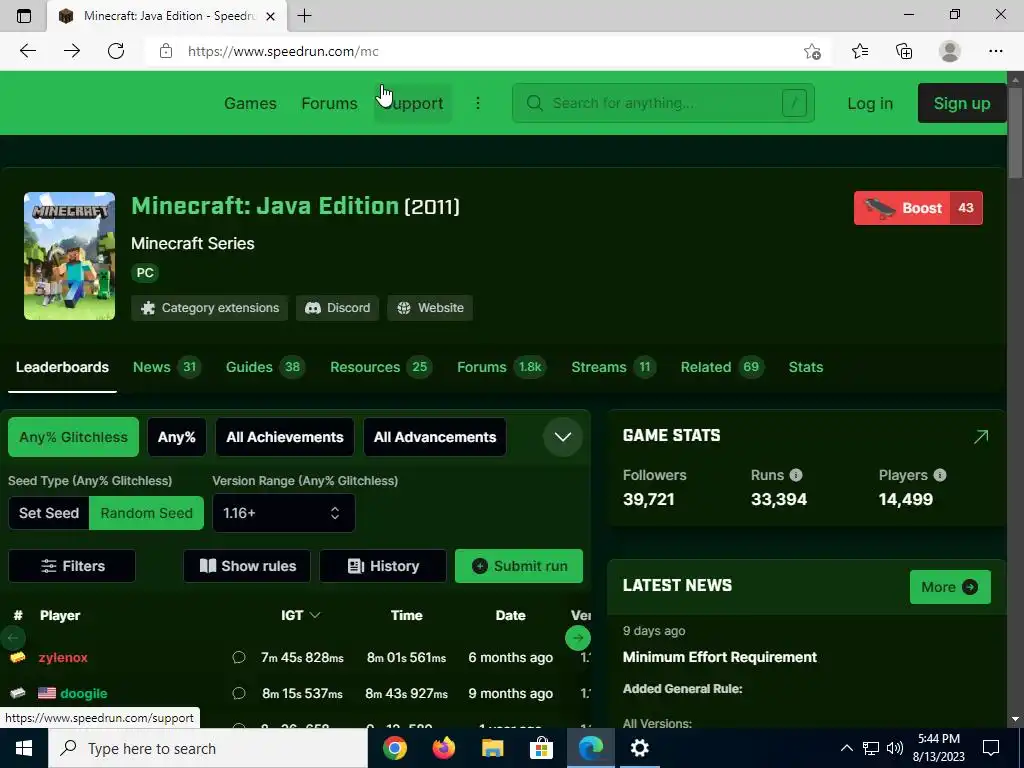The height and width of the screenshot is (768, 1024).
Task: Open the Related tab
Action: coord(722,367)
